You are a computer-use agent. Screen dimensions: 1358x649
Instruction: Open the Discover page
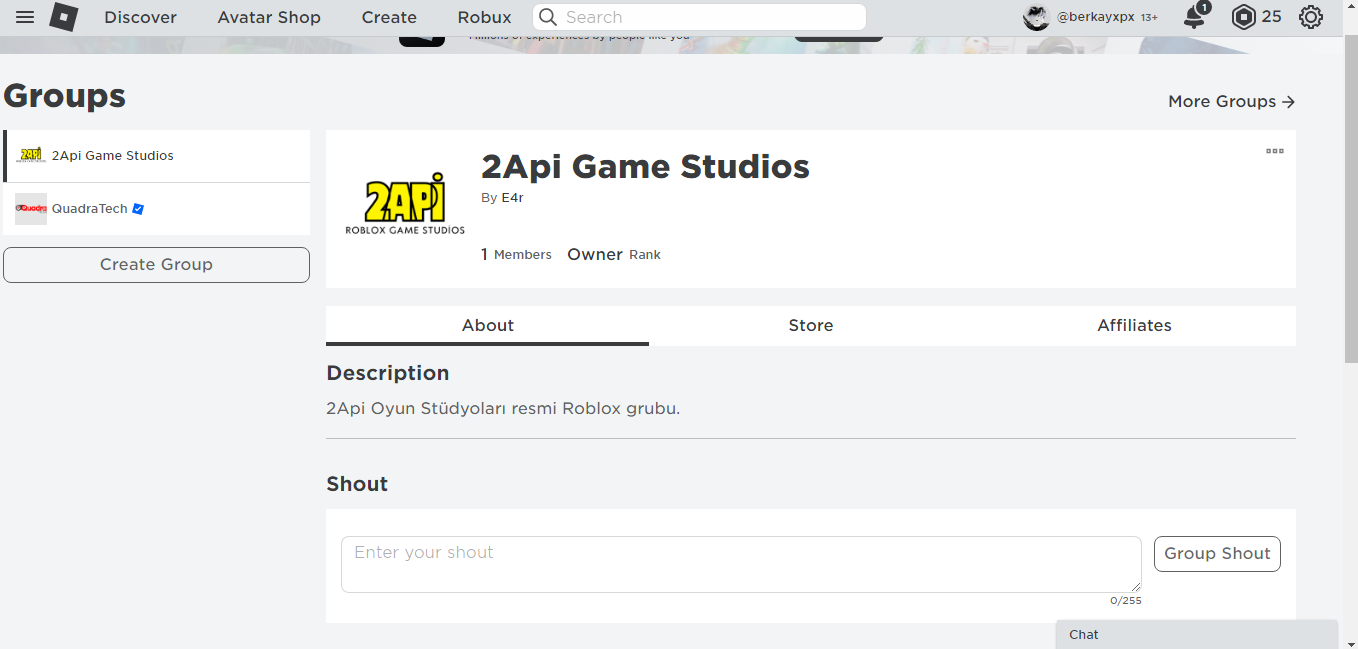click(140, 17)
